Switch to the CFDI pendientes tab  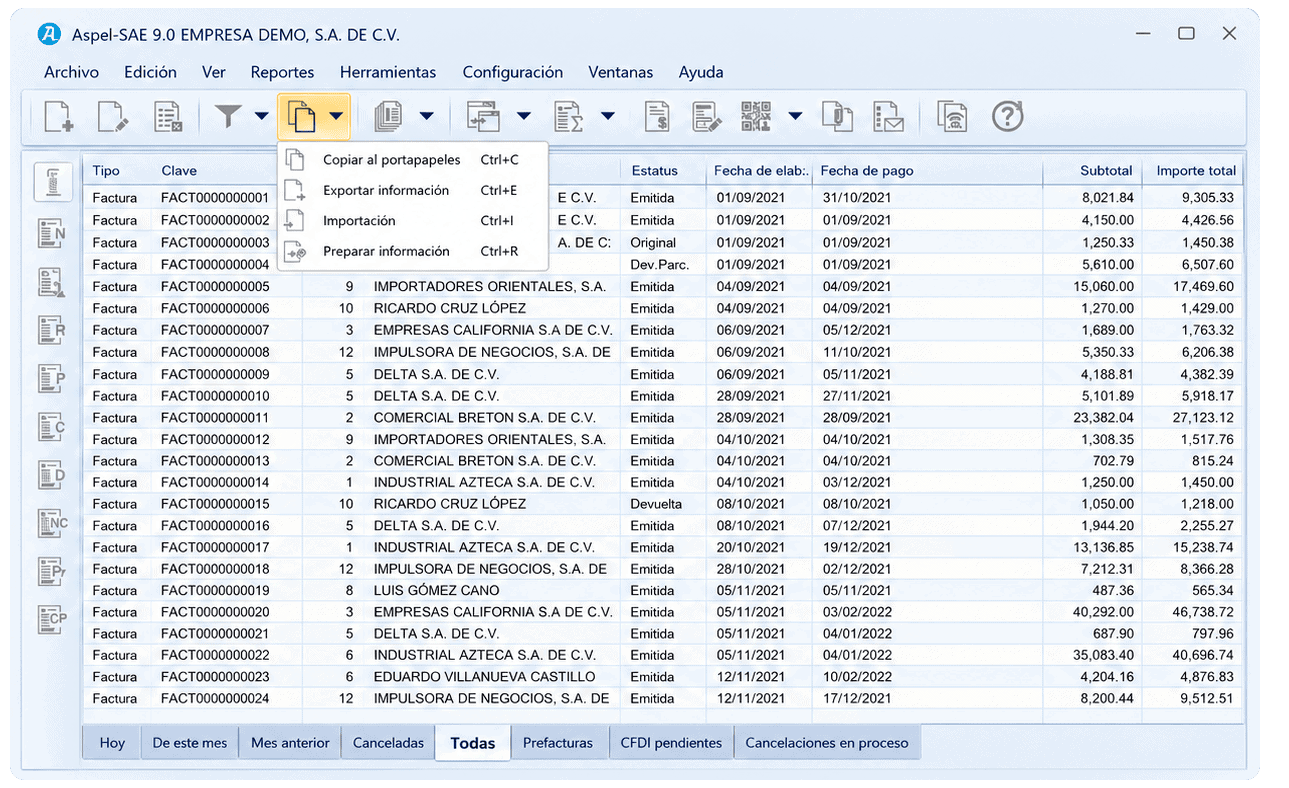671,743
